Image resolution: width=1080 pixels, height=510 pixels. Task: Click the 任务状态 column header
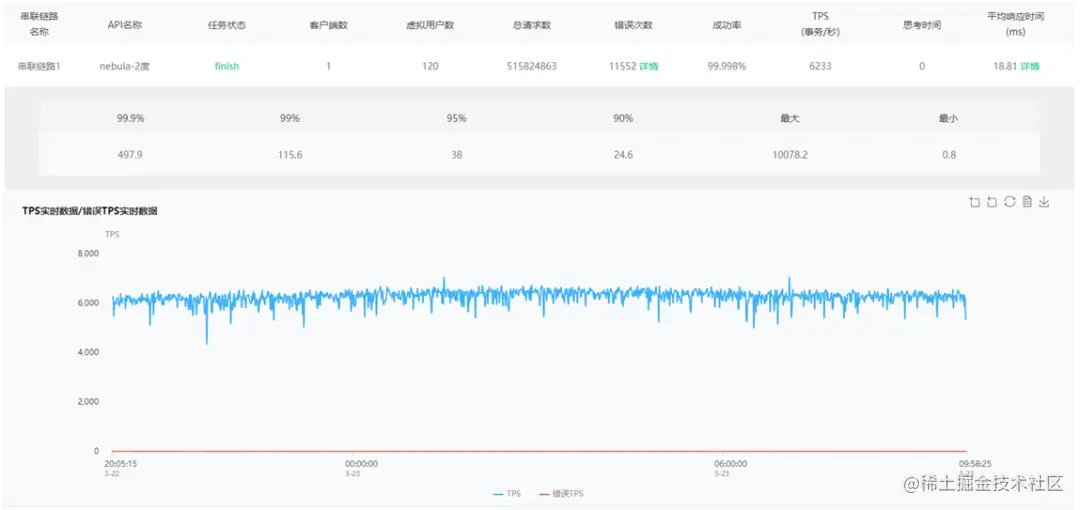[x=227, y=25]
